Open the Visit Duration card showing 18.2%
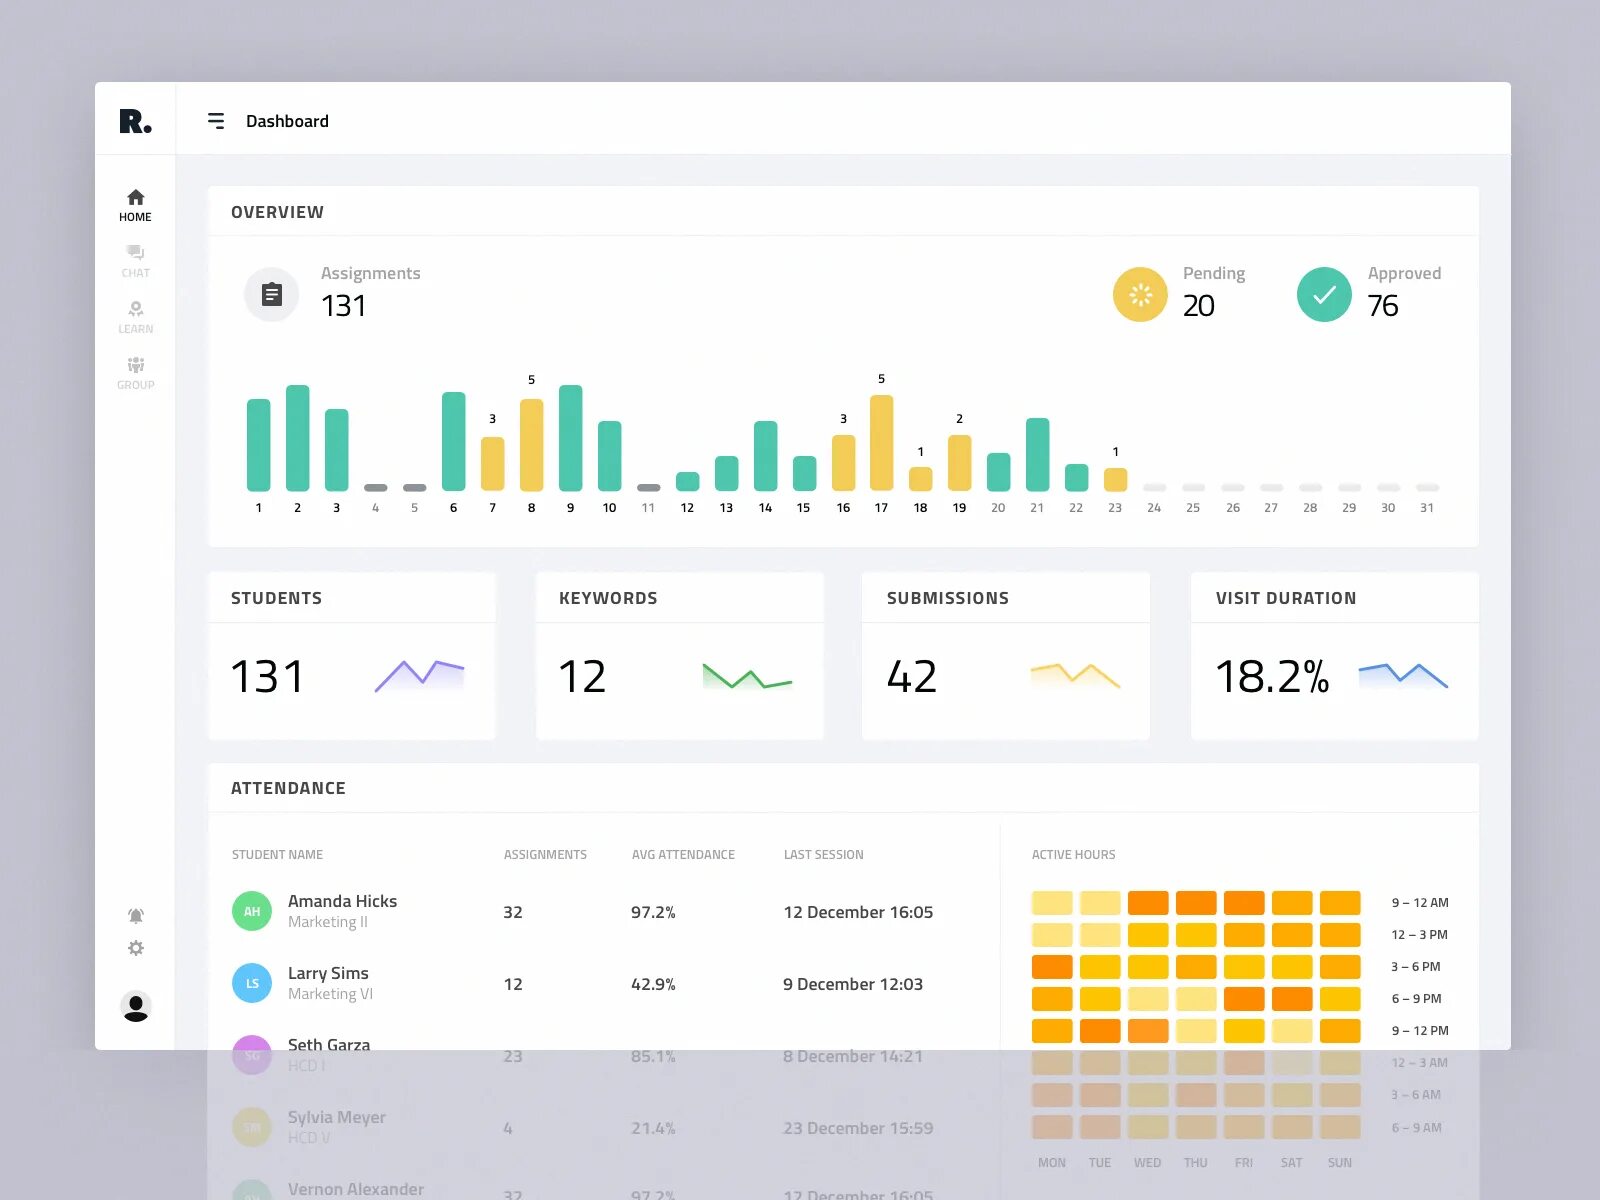The width and height of the screenshot is (1600, 1200). 1334,656
